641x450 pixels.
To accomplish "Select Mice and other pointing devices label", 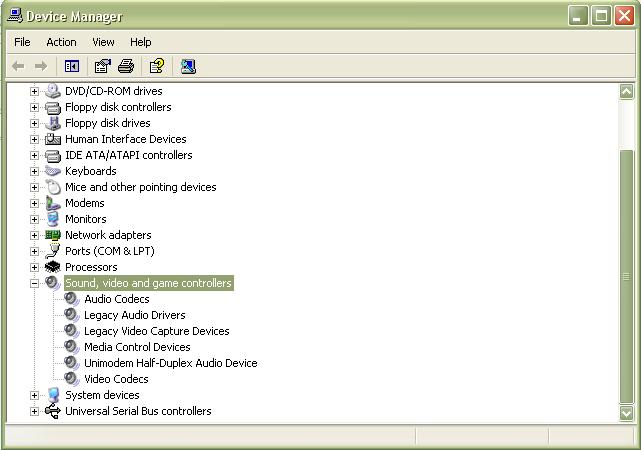I will [x=141, y=187].
